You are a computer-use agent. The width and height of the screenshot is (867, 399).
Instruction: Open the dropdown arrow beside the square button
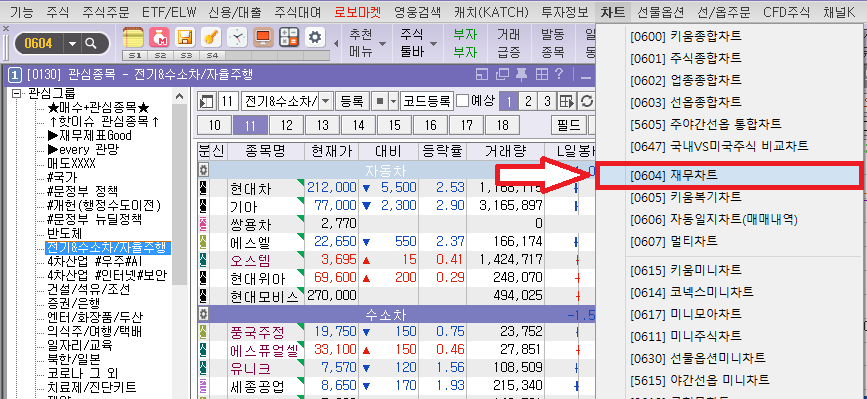394,101
